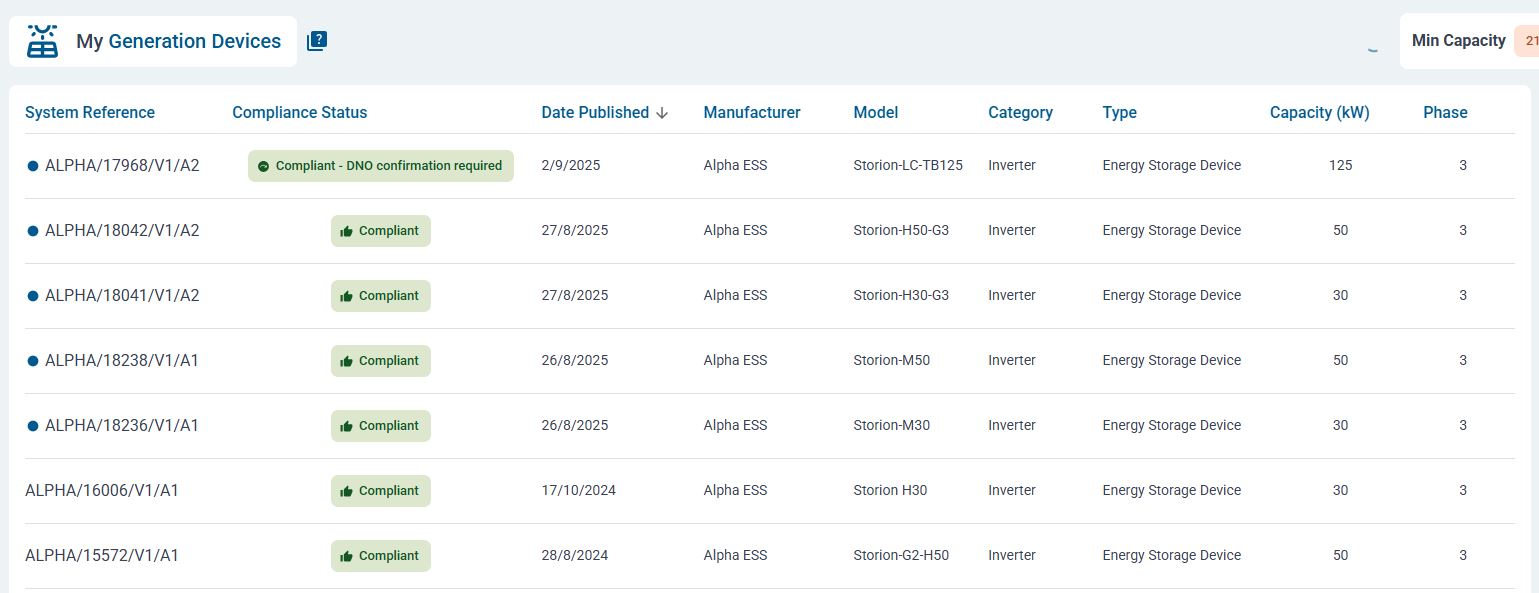Select model Storion H30
The width and height of the screenshot is (1539, 593).
890,491
